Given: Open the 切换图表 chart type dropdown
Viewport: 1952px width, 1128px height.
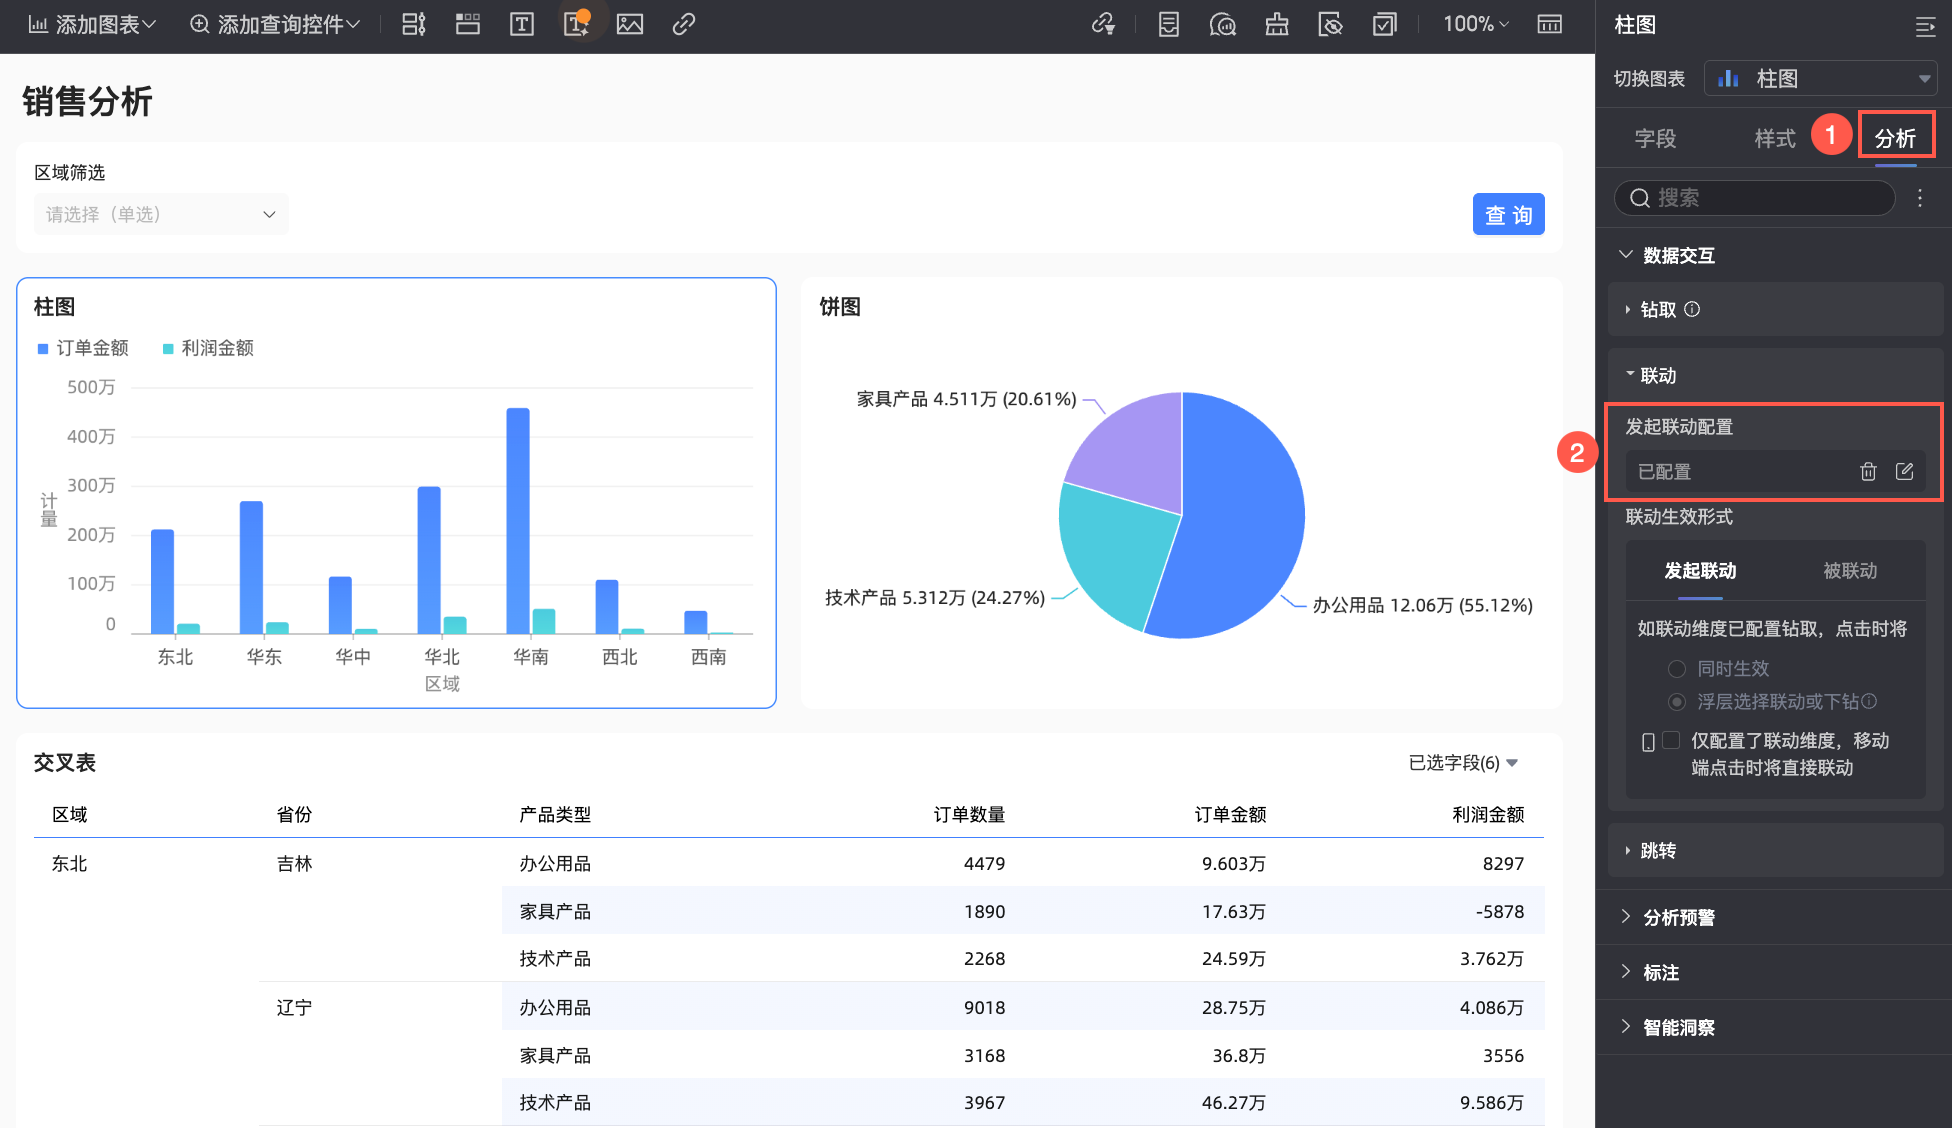Looking at the screenshot, I should pyautogui.click(x=1820, y=78).
